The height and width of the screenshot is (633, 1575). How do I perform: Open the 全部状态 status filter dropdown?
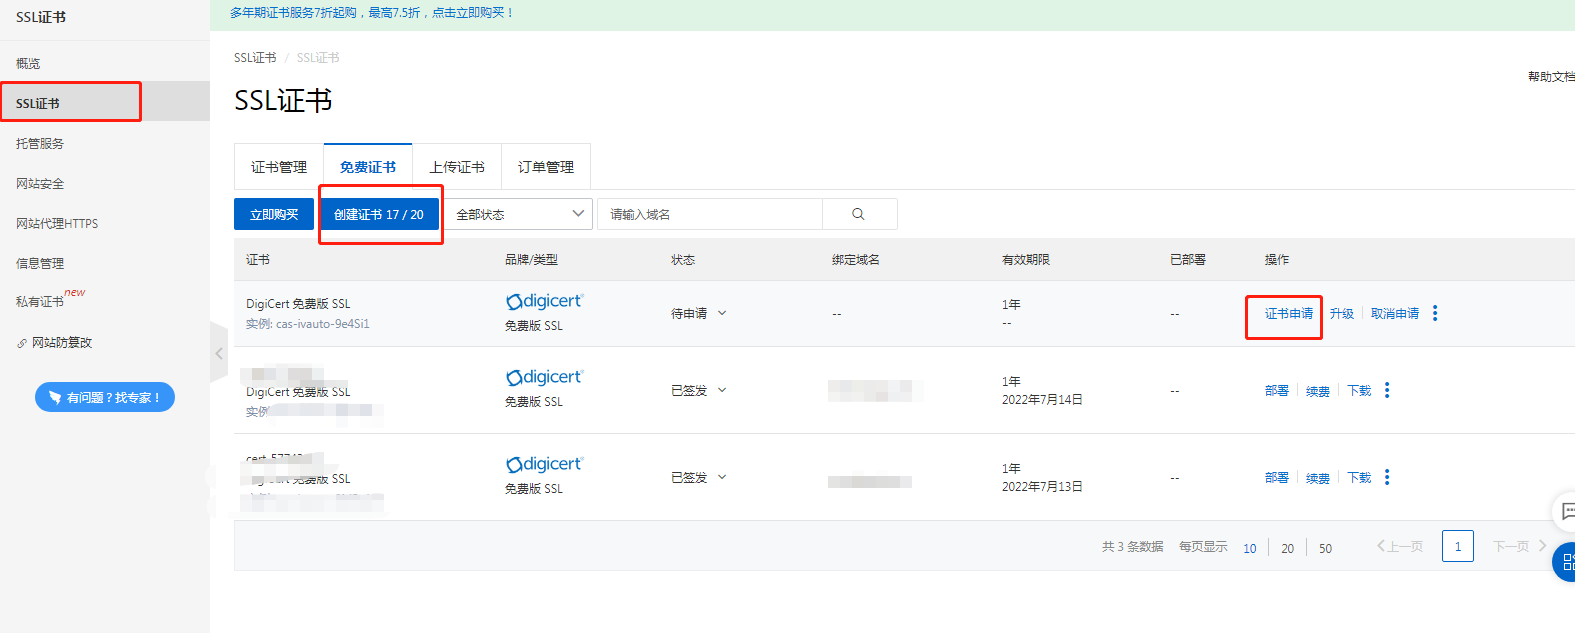(x=517, y=214)
